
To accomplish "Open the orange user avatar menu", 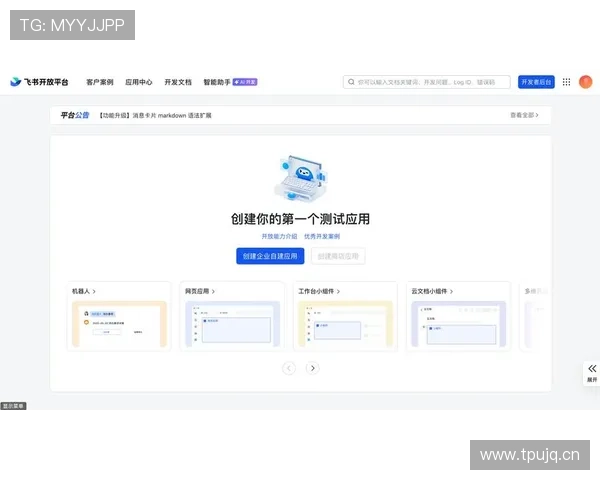I will [x=585, y=82].
